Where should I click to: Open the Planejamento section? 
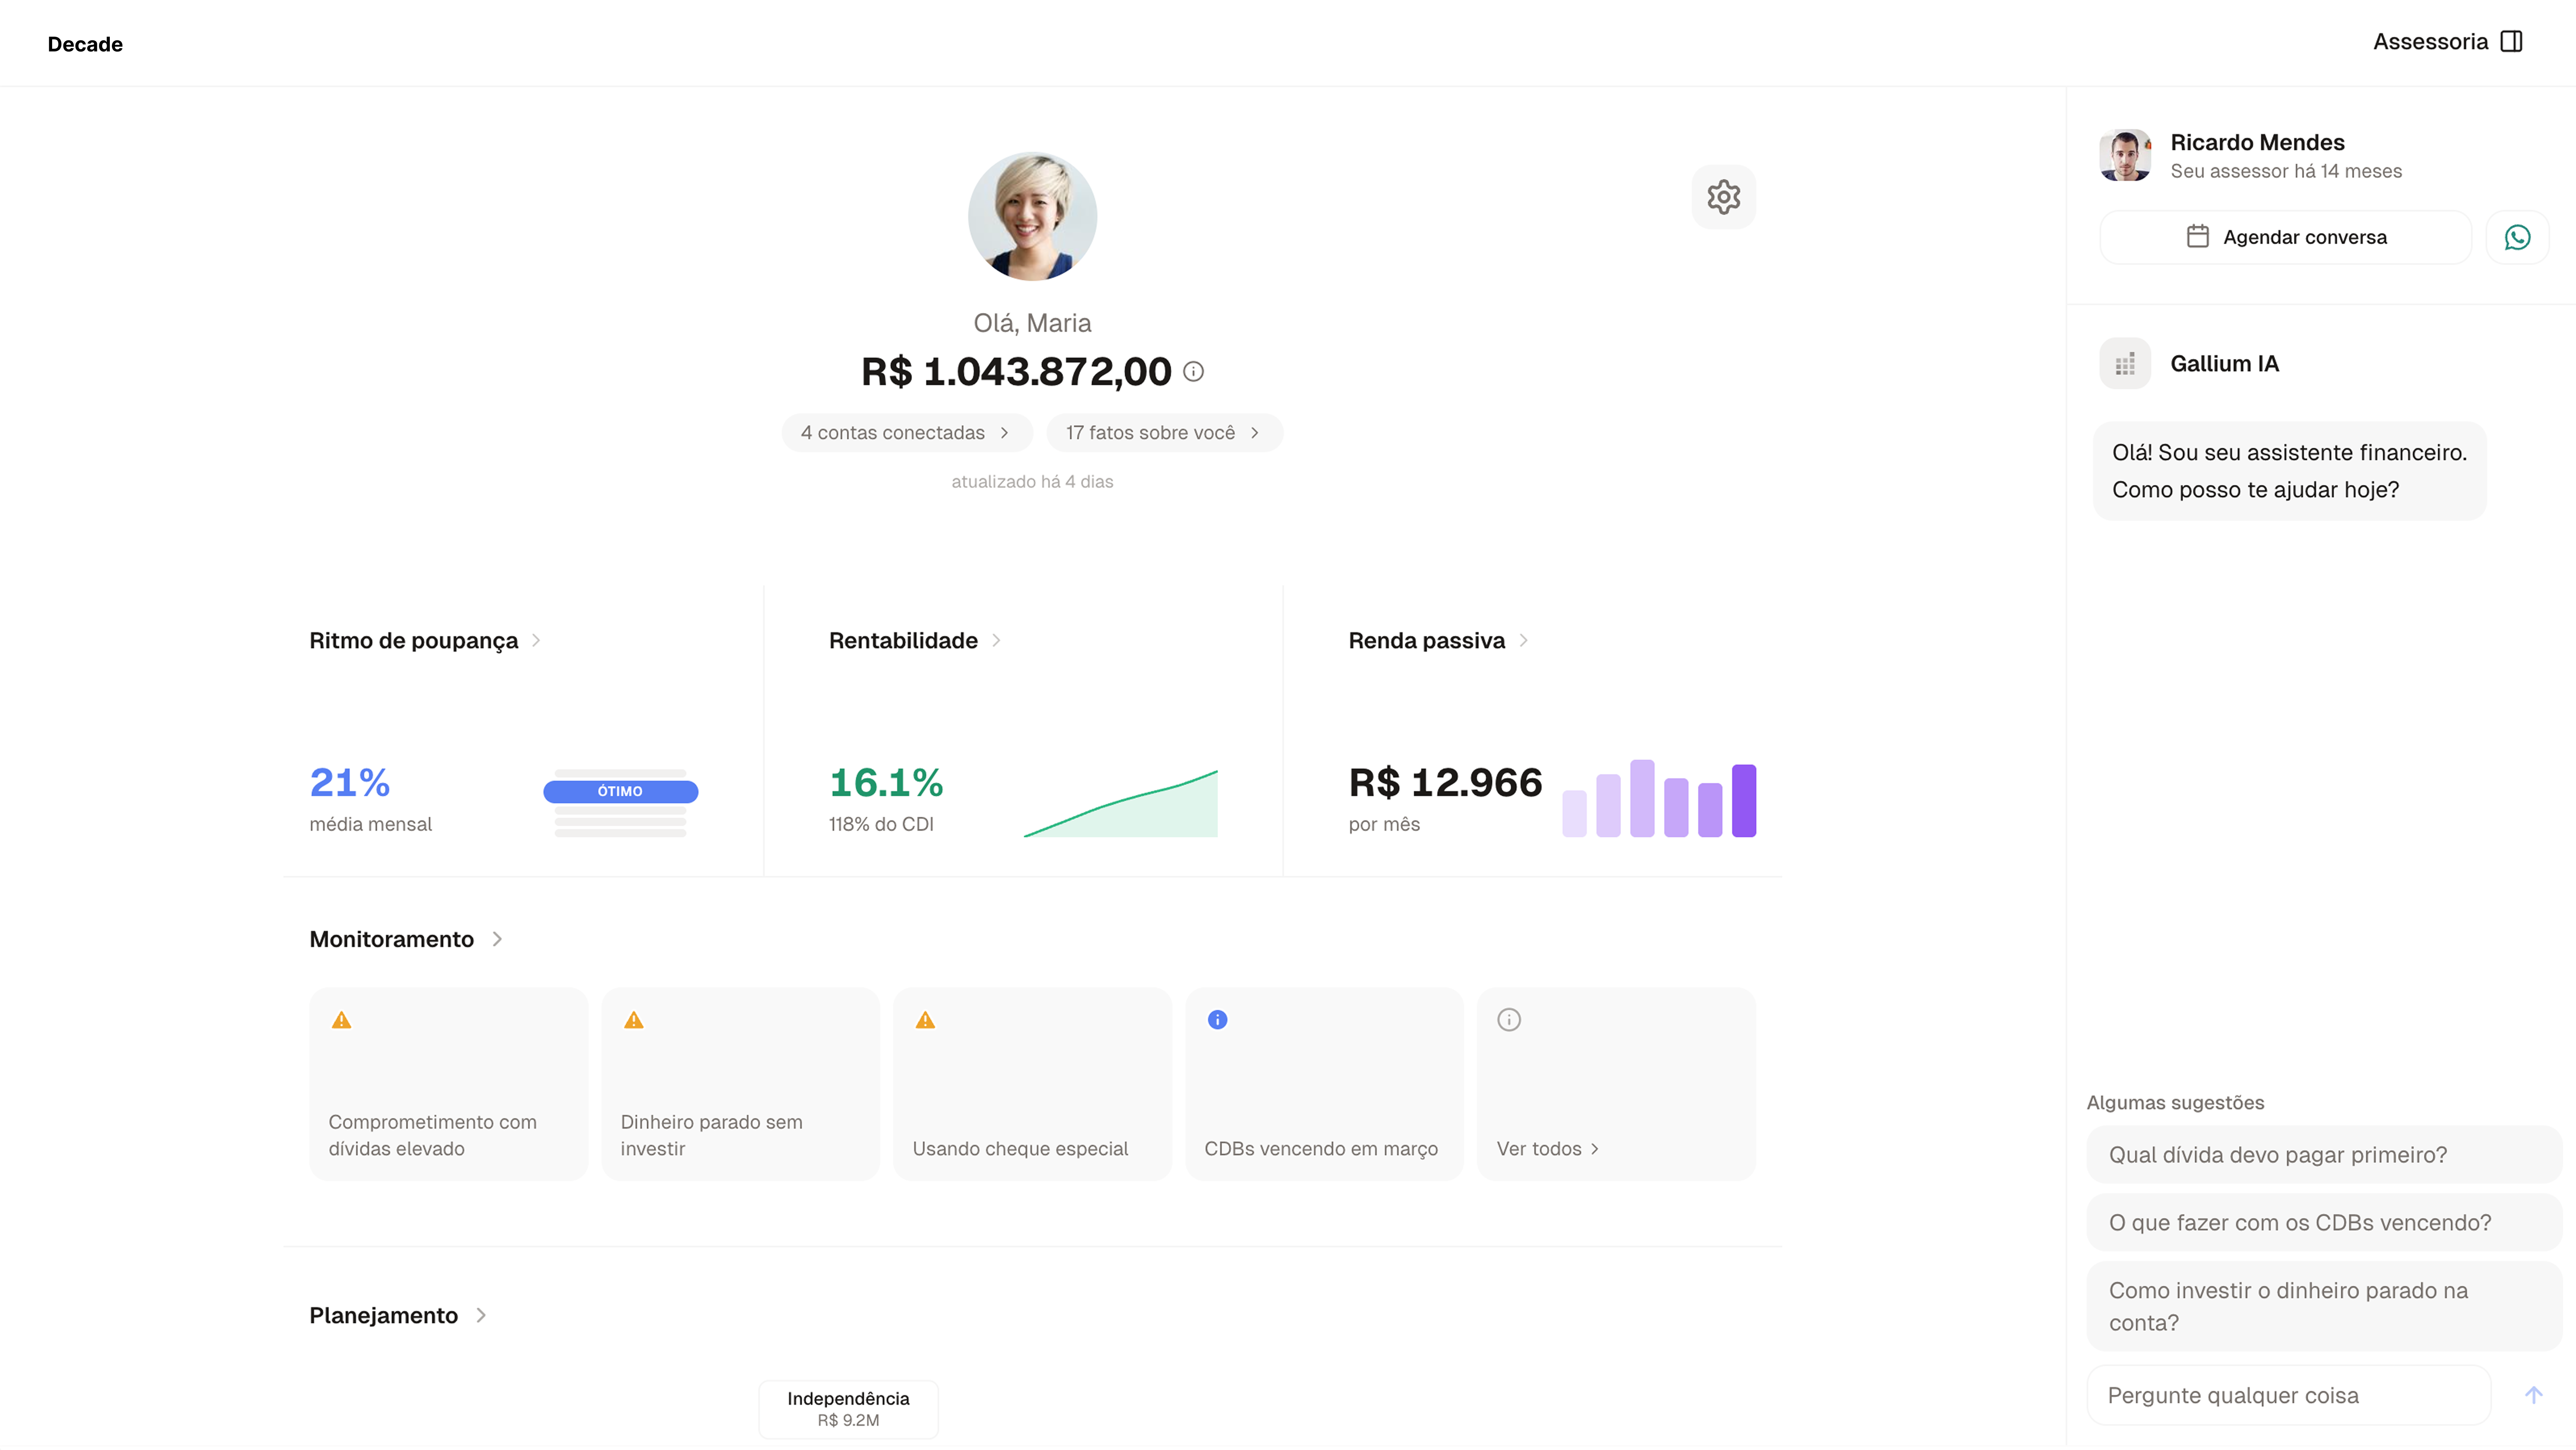click(x=396, y=1315)
